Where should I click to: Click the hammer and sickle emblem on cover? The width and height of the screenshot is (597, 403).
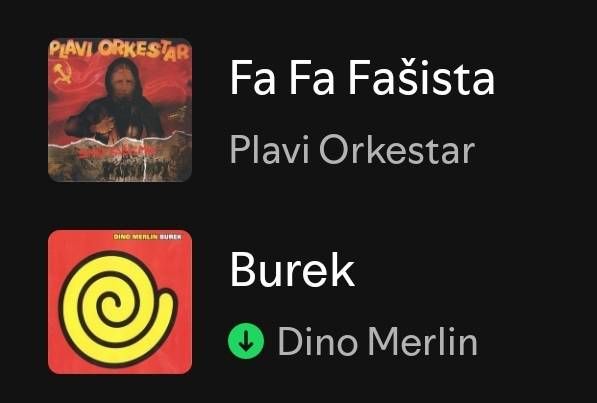tap(62, 74)
